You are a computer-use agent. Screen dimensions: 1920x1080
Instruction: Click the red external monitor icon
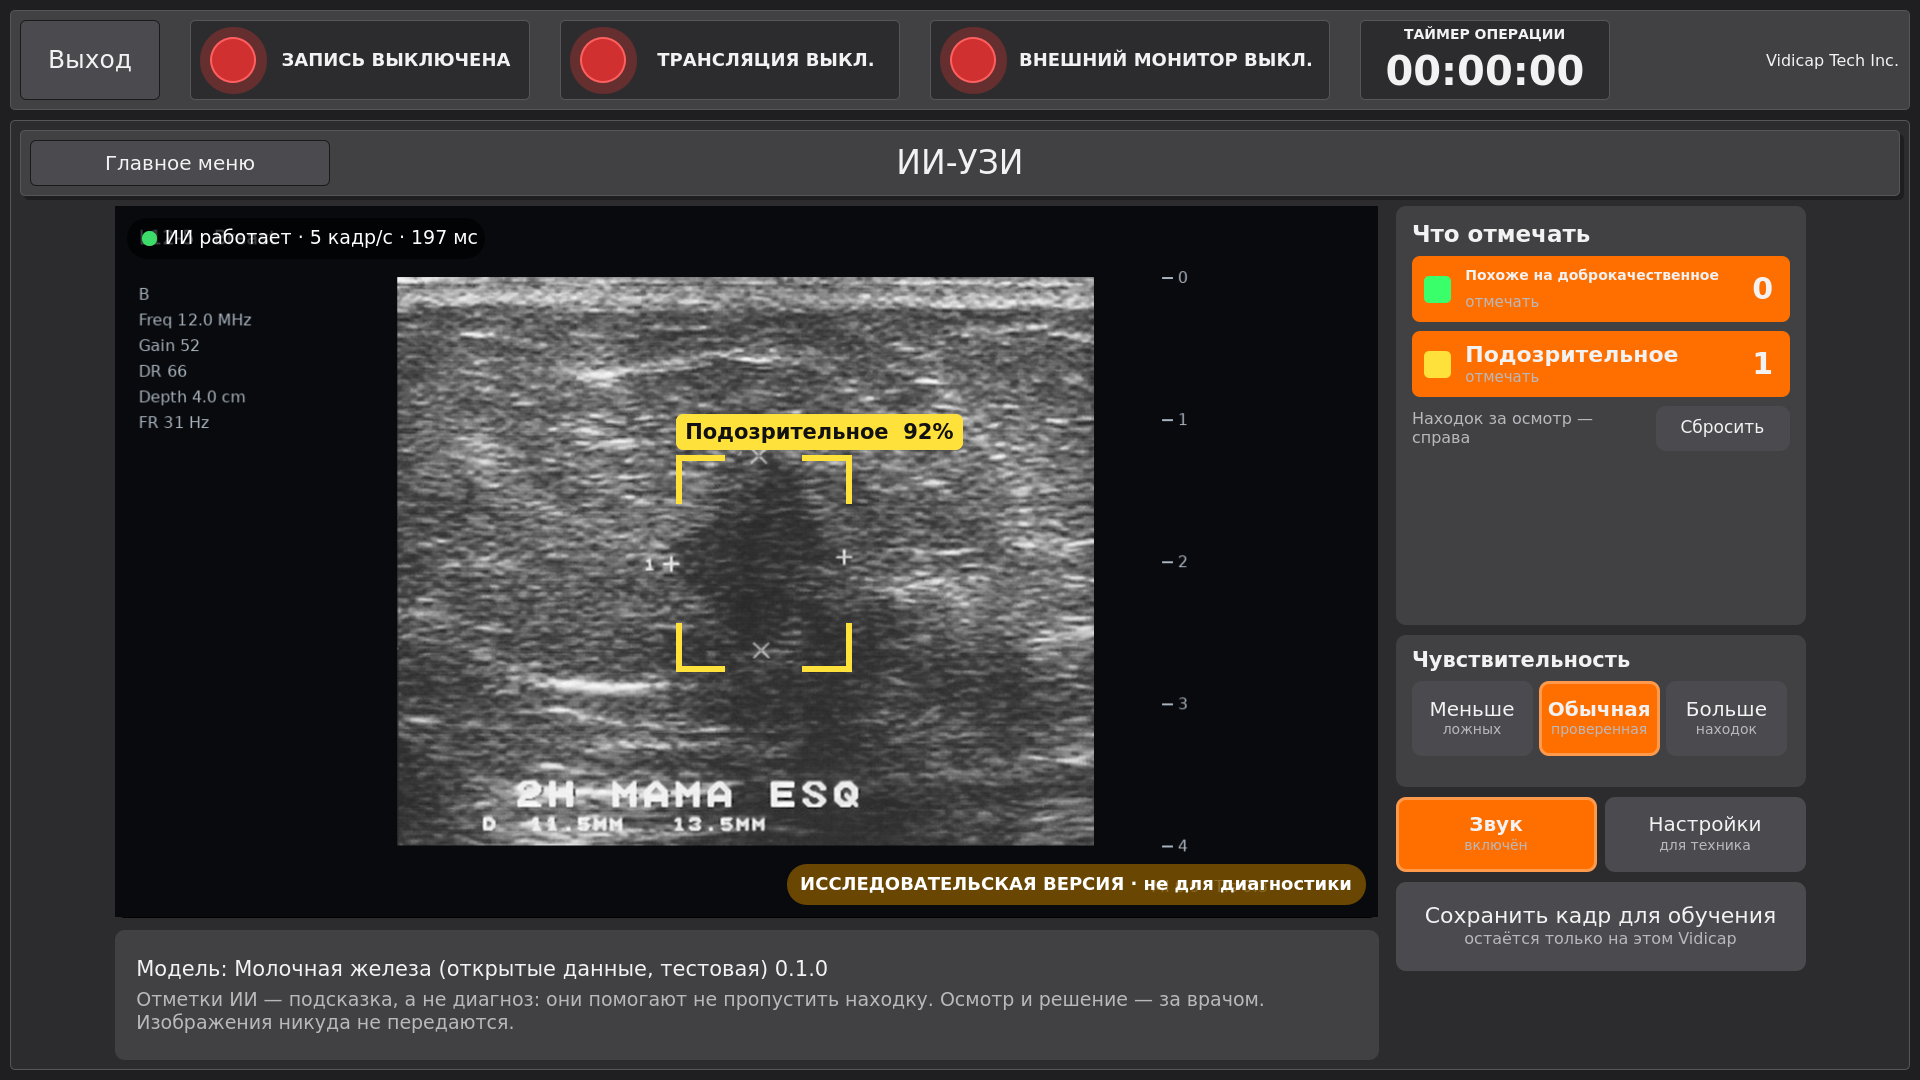[973, 60]
